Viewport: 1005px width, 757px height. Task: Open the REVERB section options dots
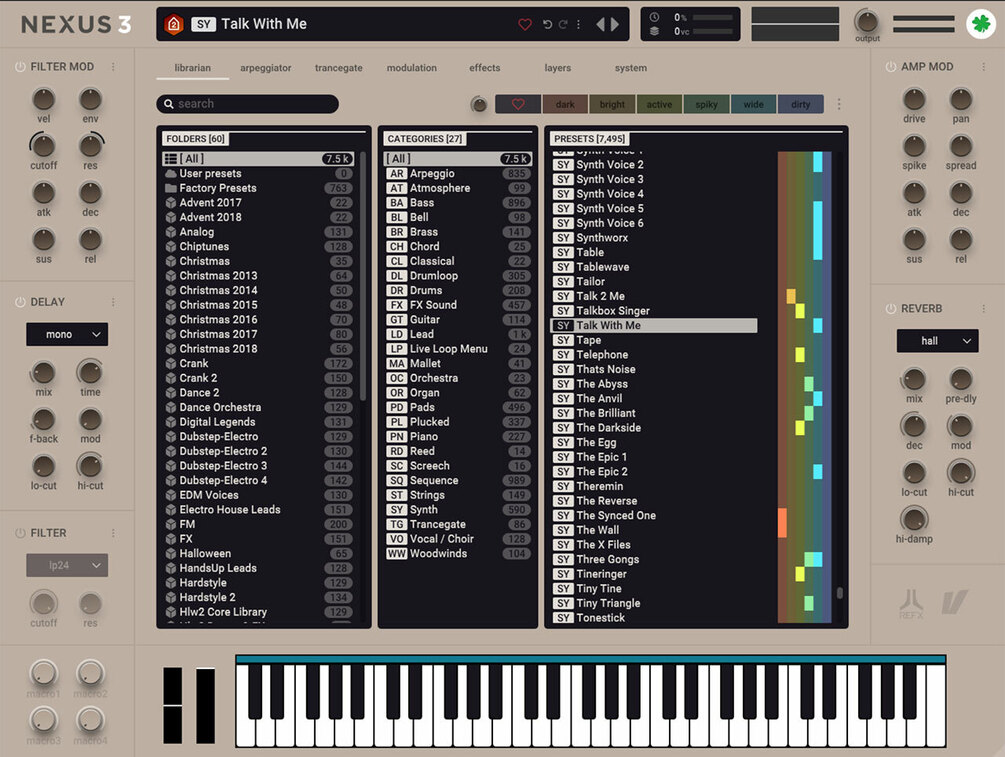[983, 309]
